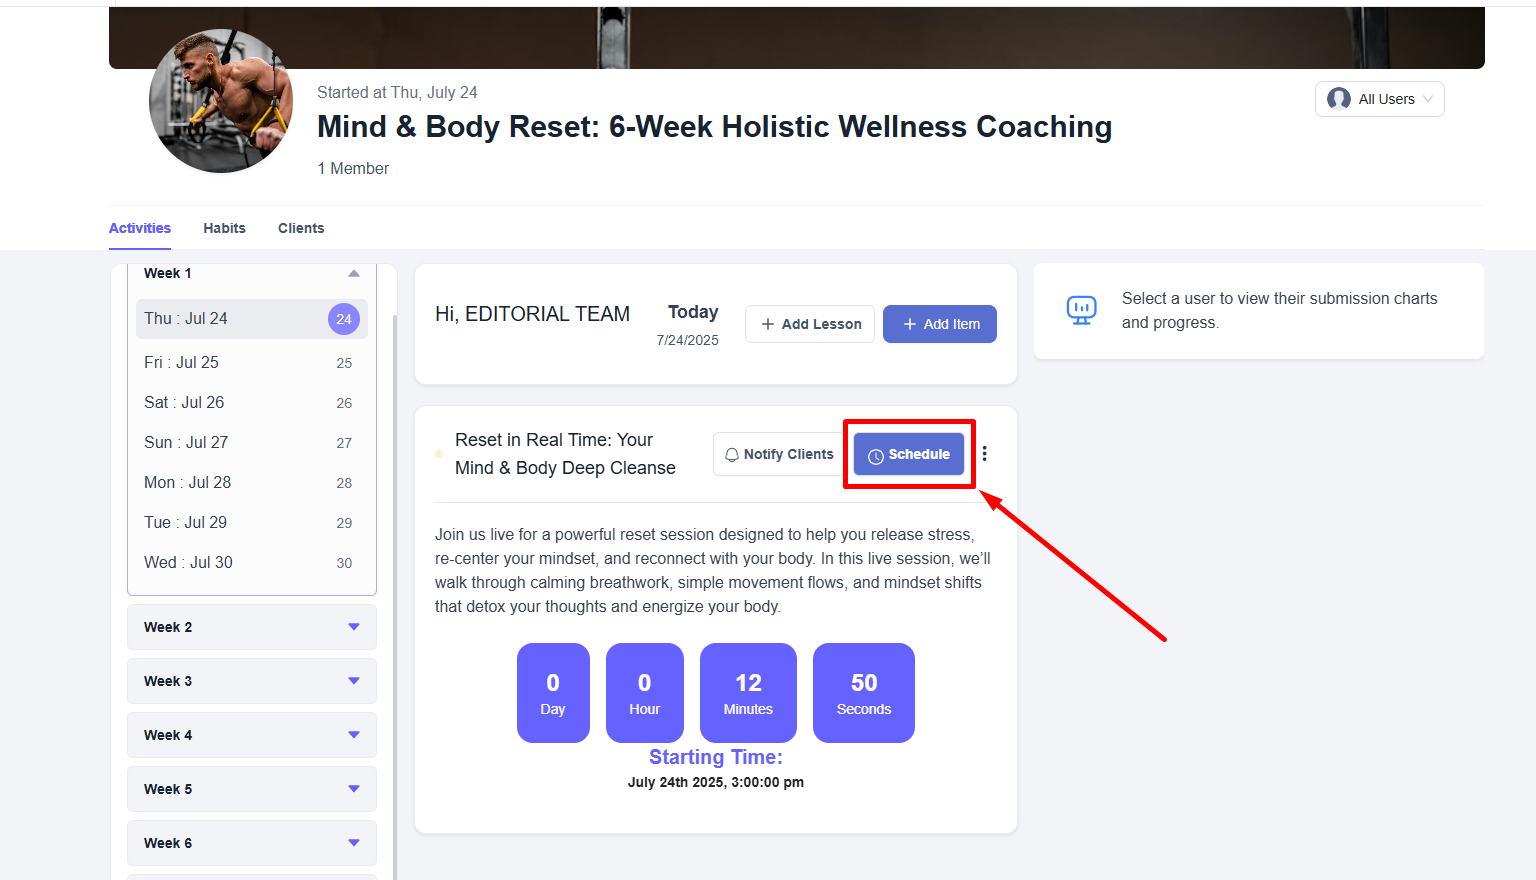The image size is (1536, 880).
Task: Click the trainer profile photo
Action: pos(221,100)
